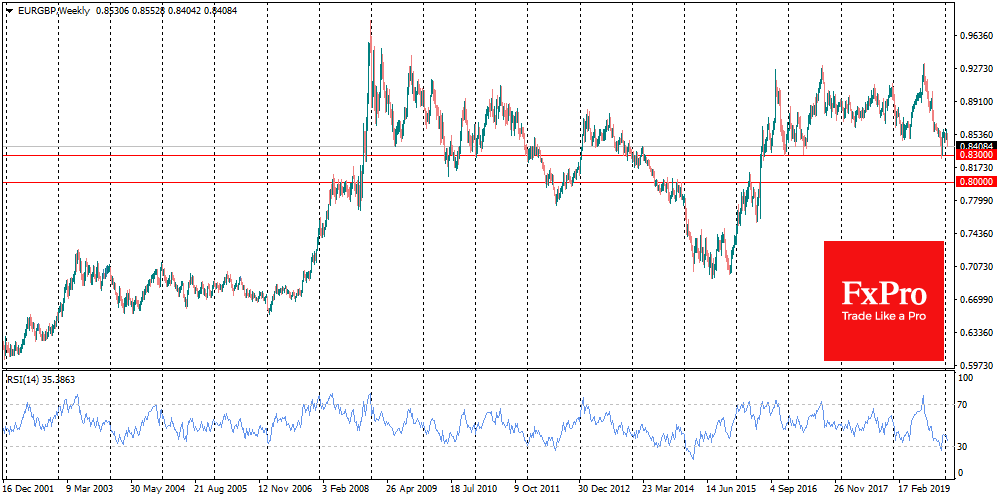The width and height of the screenshot is (1000, 500).
Task: Click the 'Trade Like a Pro' tagline
Action: click(883, 316)
